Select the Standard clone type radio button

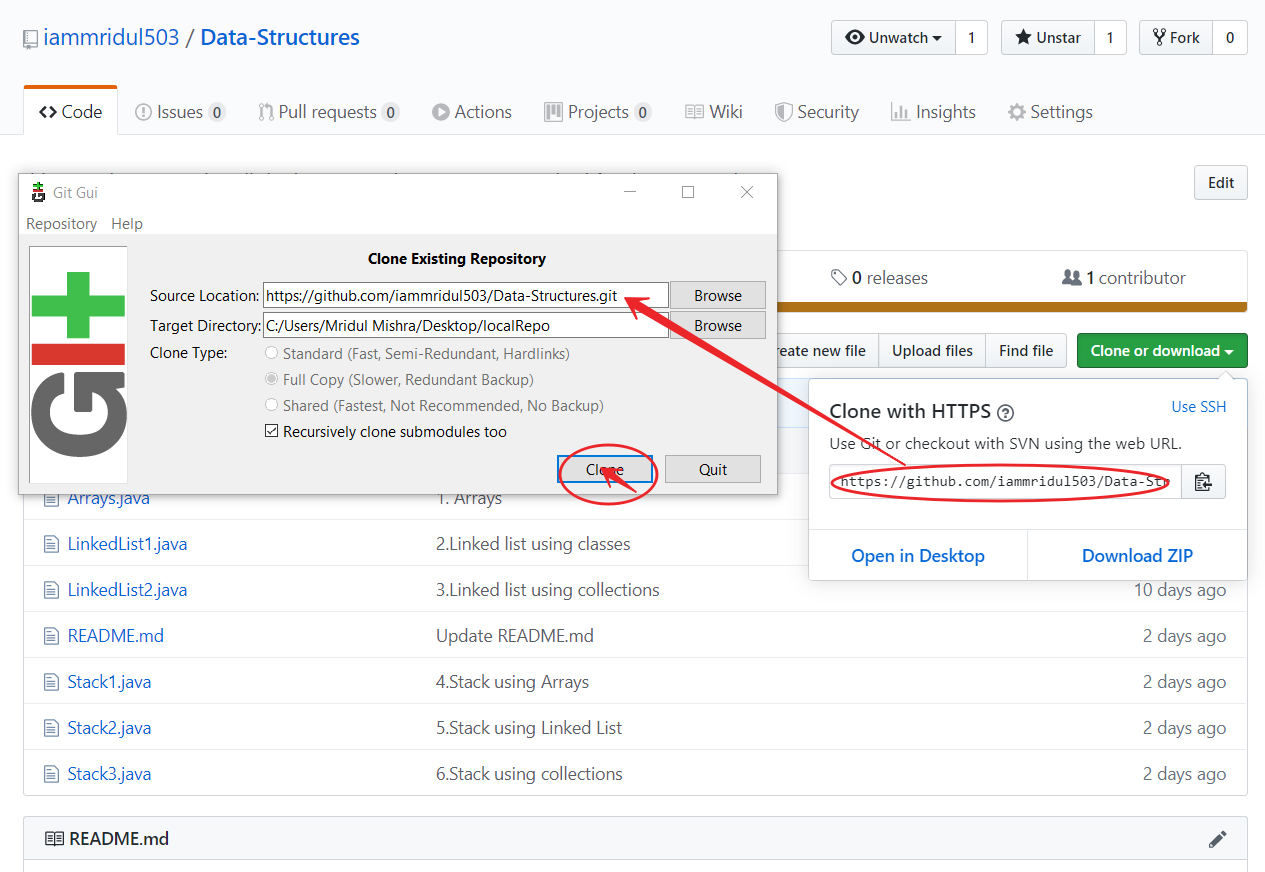(271, 354)
